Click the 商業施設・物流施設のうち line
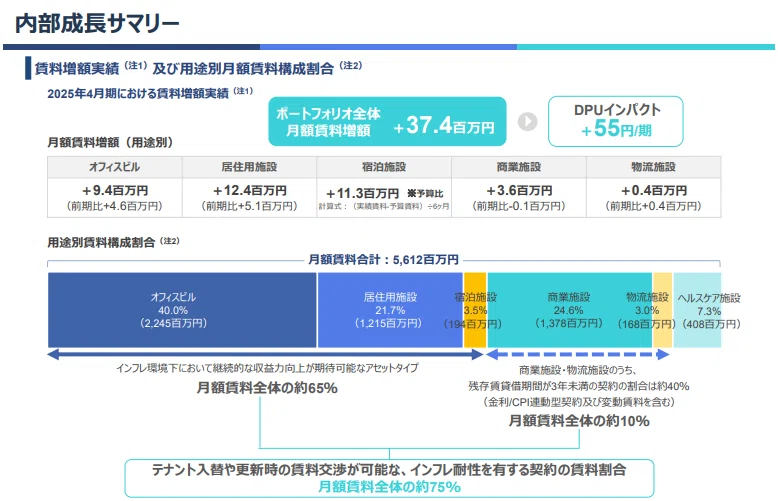Screen dimensions: 778x501 [x=578, y=370]
